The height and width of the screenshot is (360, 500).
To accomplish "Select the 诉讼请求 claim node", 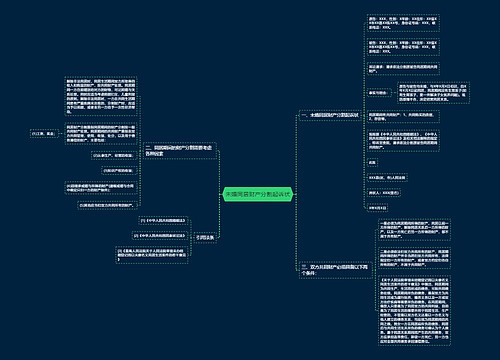I will pos(403,69).
